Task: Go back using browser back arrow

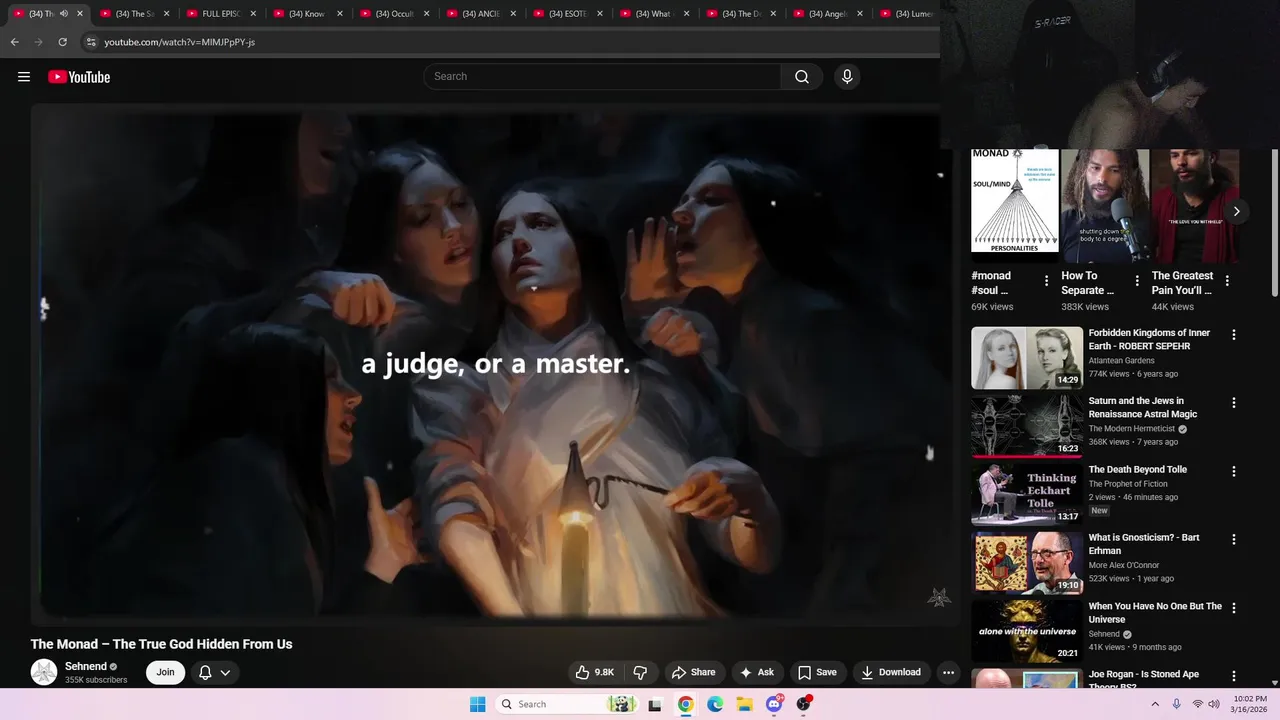Action: 14,42
